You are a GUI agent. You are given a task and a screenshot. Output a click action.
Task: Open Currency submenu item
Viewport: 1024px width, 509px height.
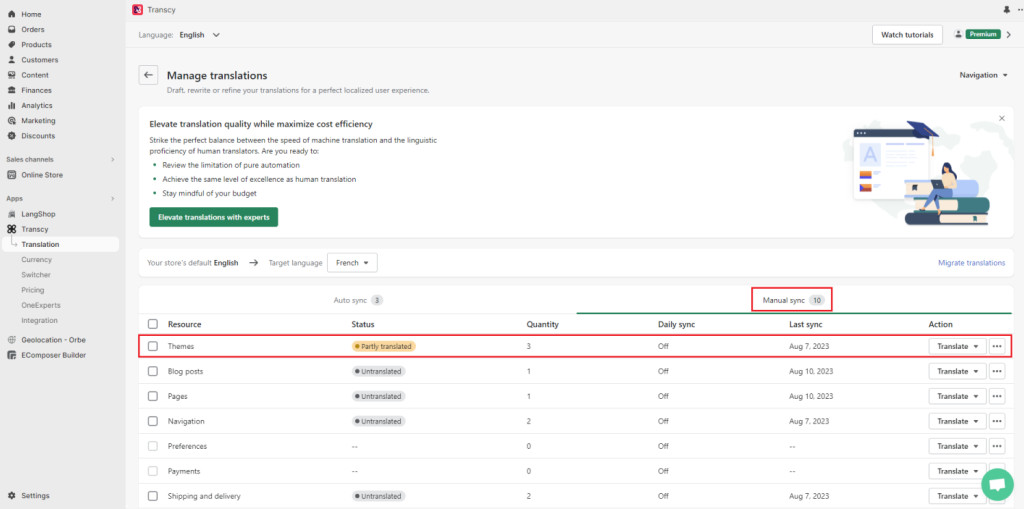point(37,259)
